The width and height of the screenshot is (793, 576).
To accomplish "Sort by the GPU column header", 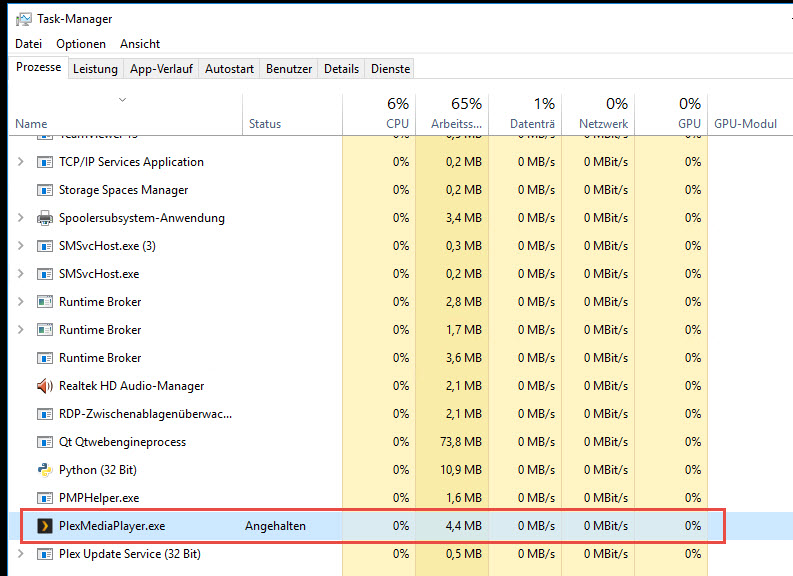I will [671, 115].
